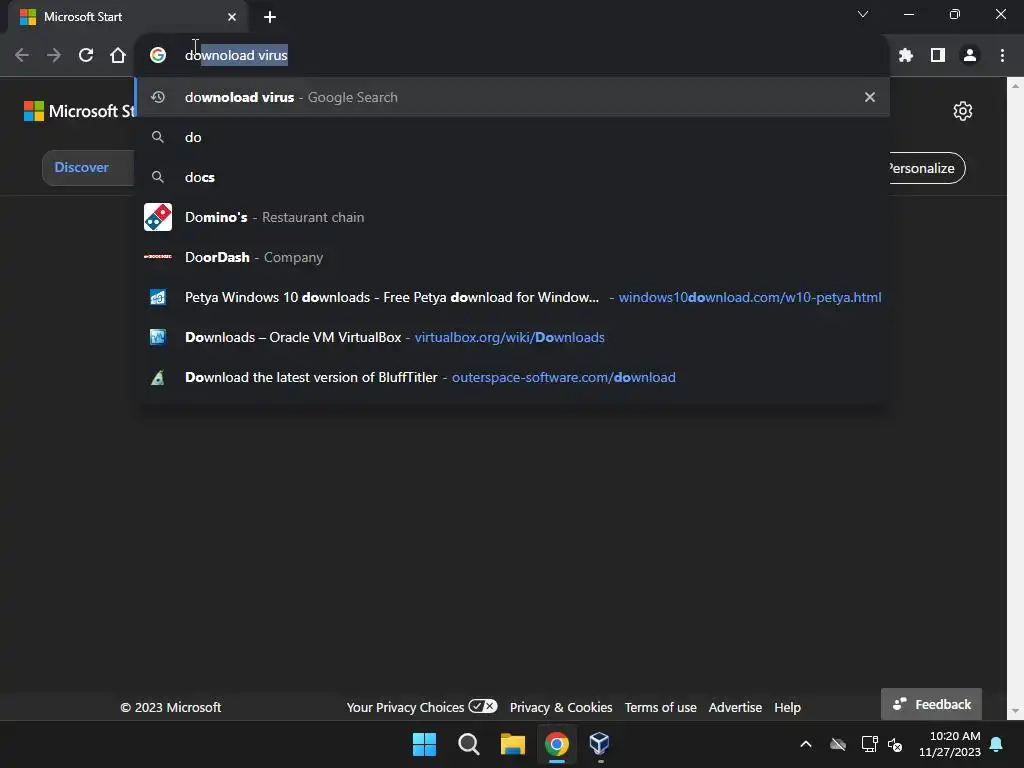Screen dimensions: 1024x768
Task: Click the Feedback button
Action: (x=931, y=705)
